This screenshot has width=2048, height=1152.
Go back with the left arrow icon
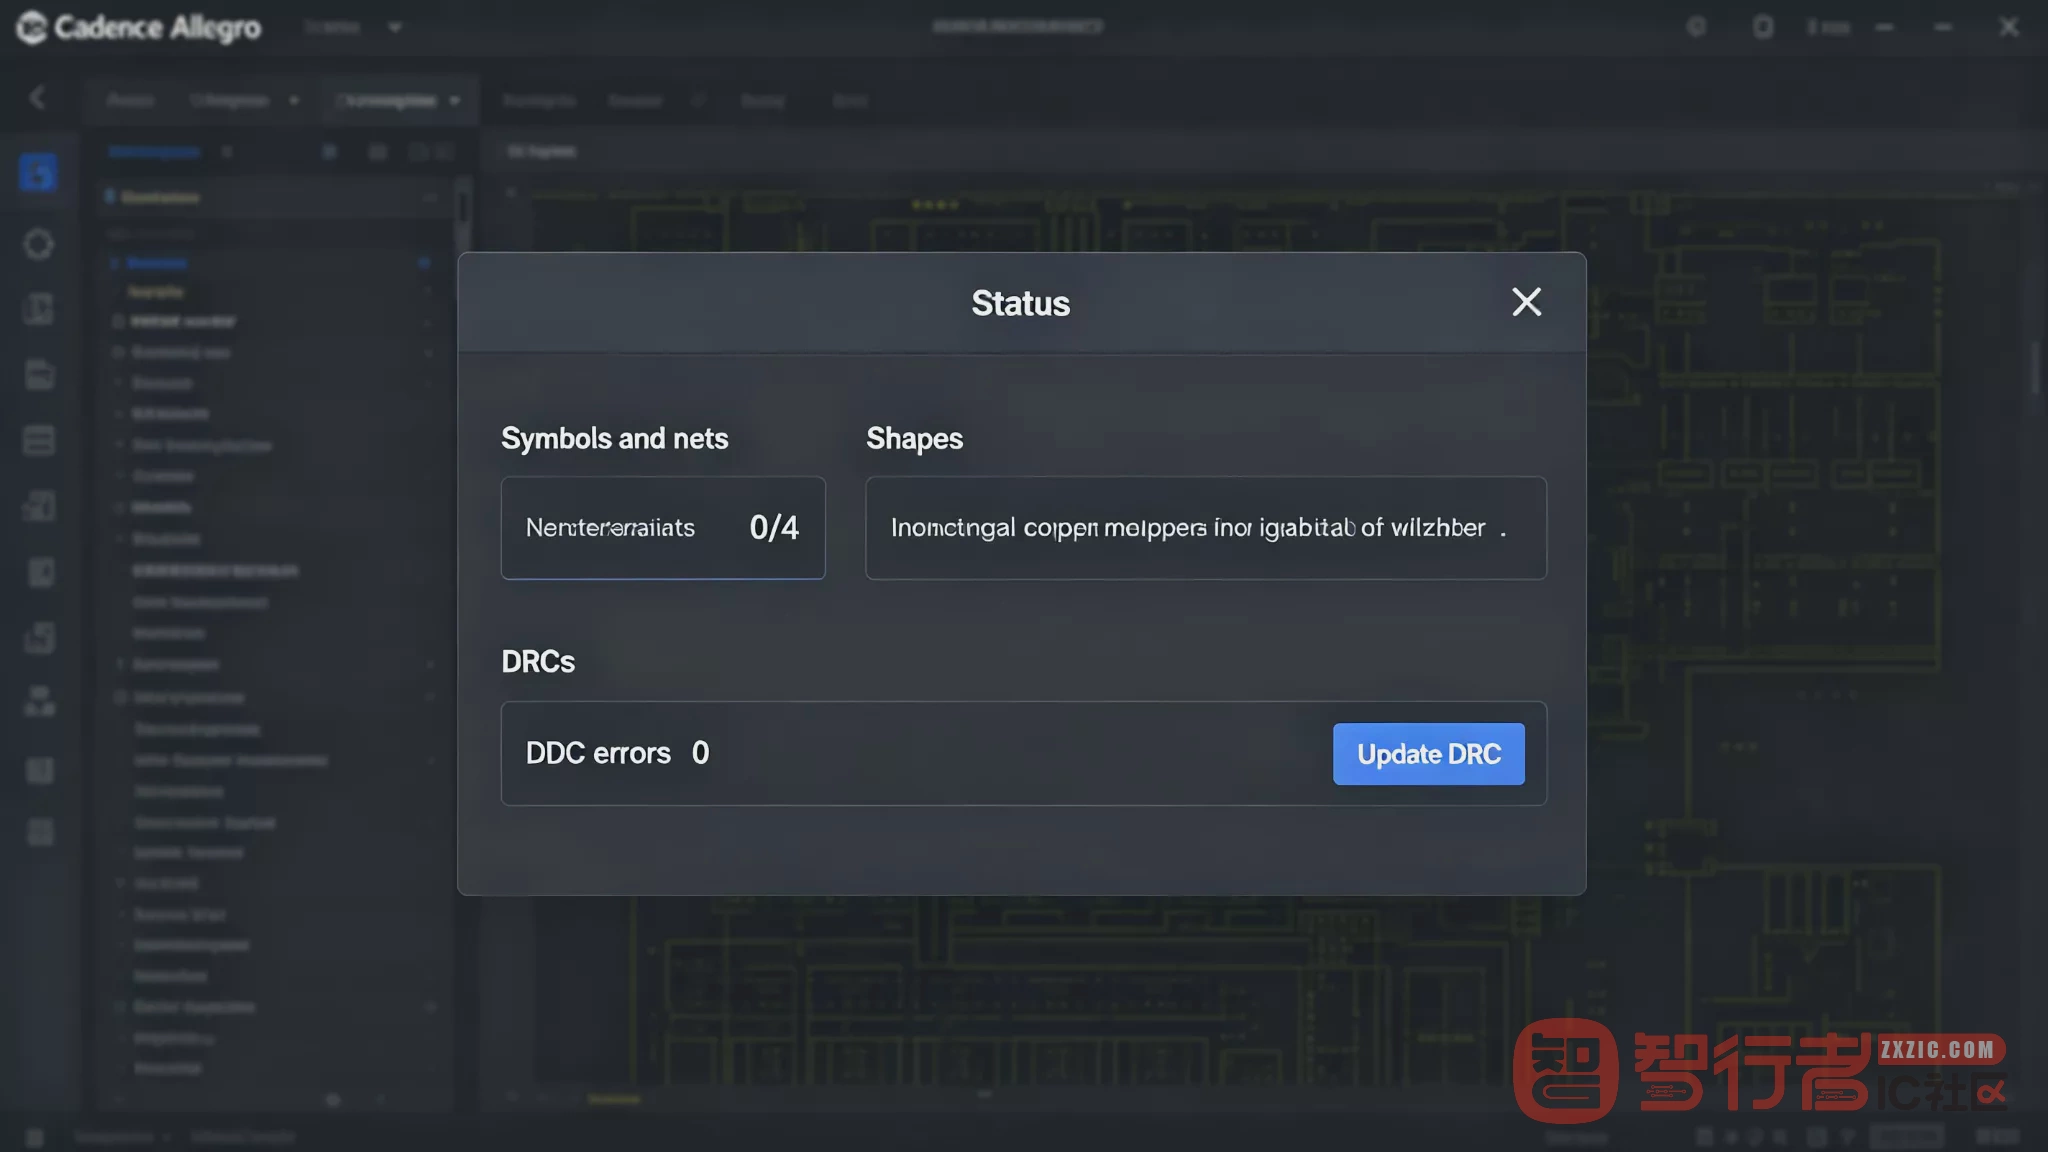38,98
